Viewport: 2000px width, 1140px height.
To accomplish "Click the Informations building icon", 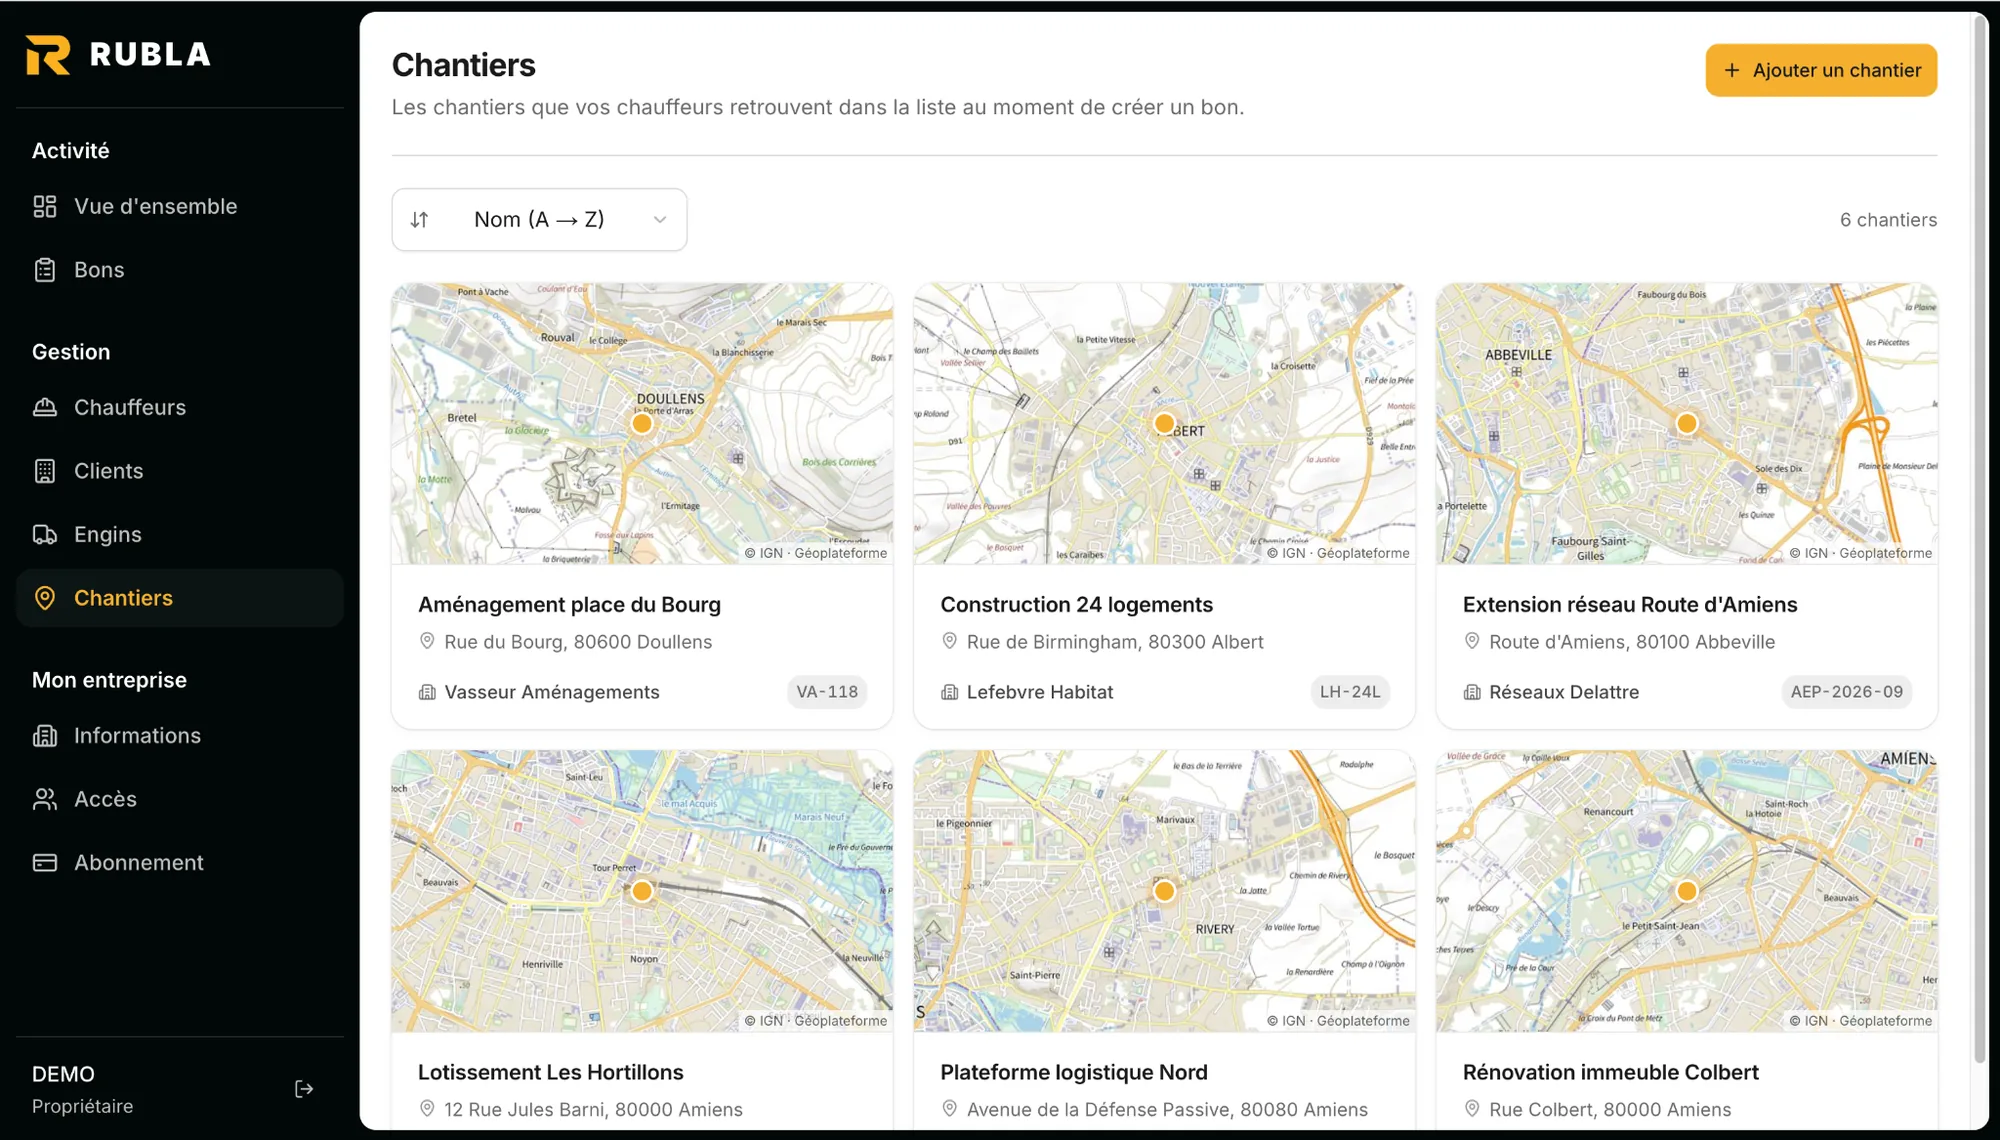I will (45, 736).
